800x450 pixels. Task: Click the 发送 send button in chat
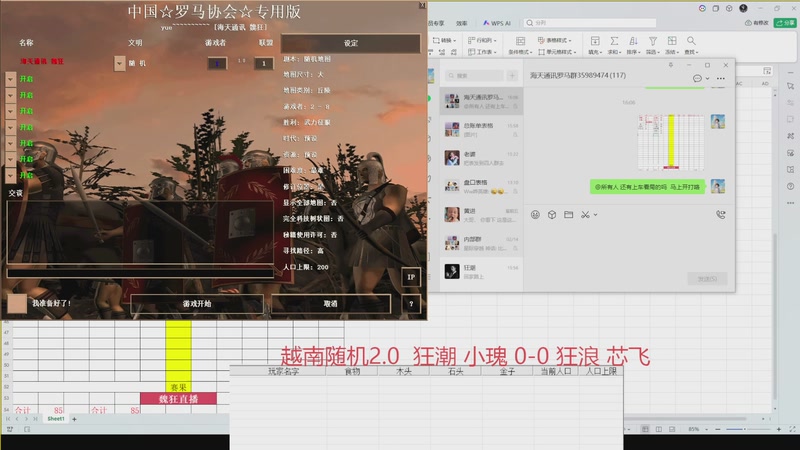707,279
